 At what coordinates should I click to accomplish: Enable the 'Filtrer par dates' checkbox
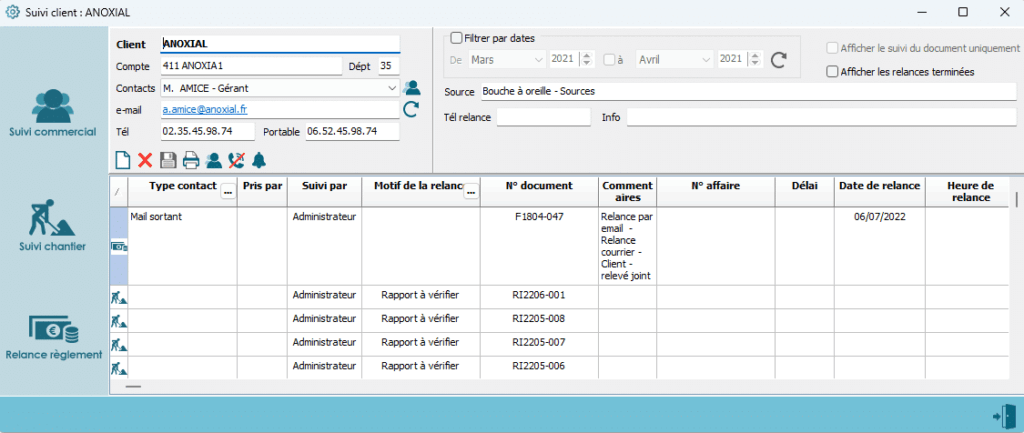tap(457, 38)
